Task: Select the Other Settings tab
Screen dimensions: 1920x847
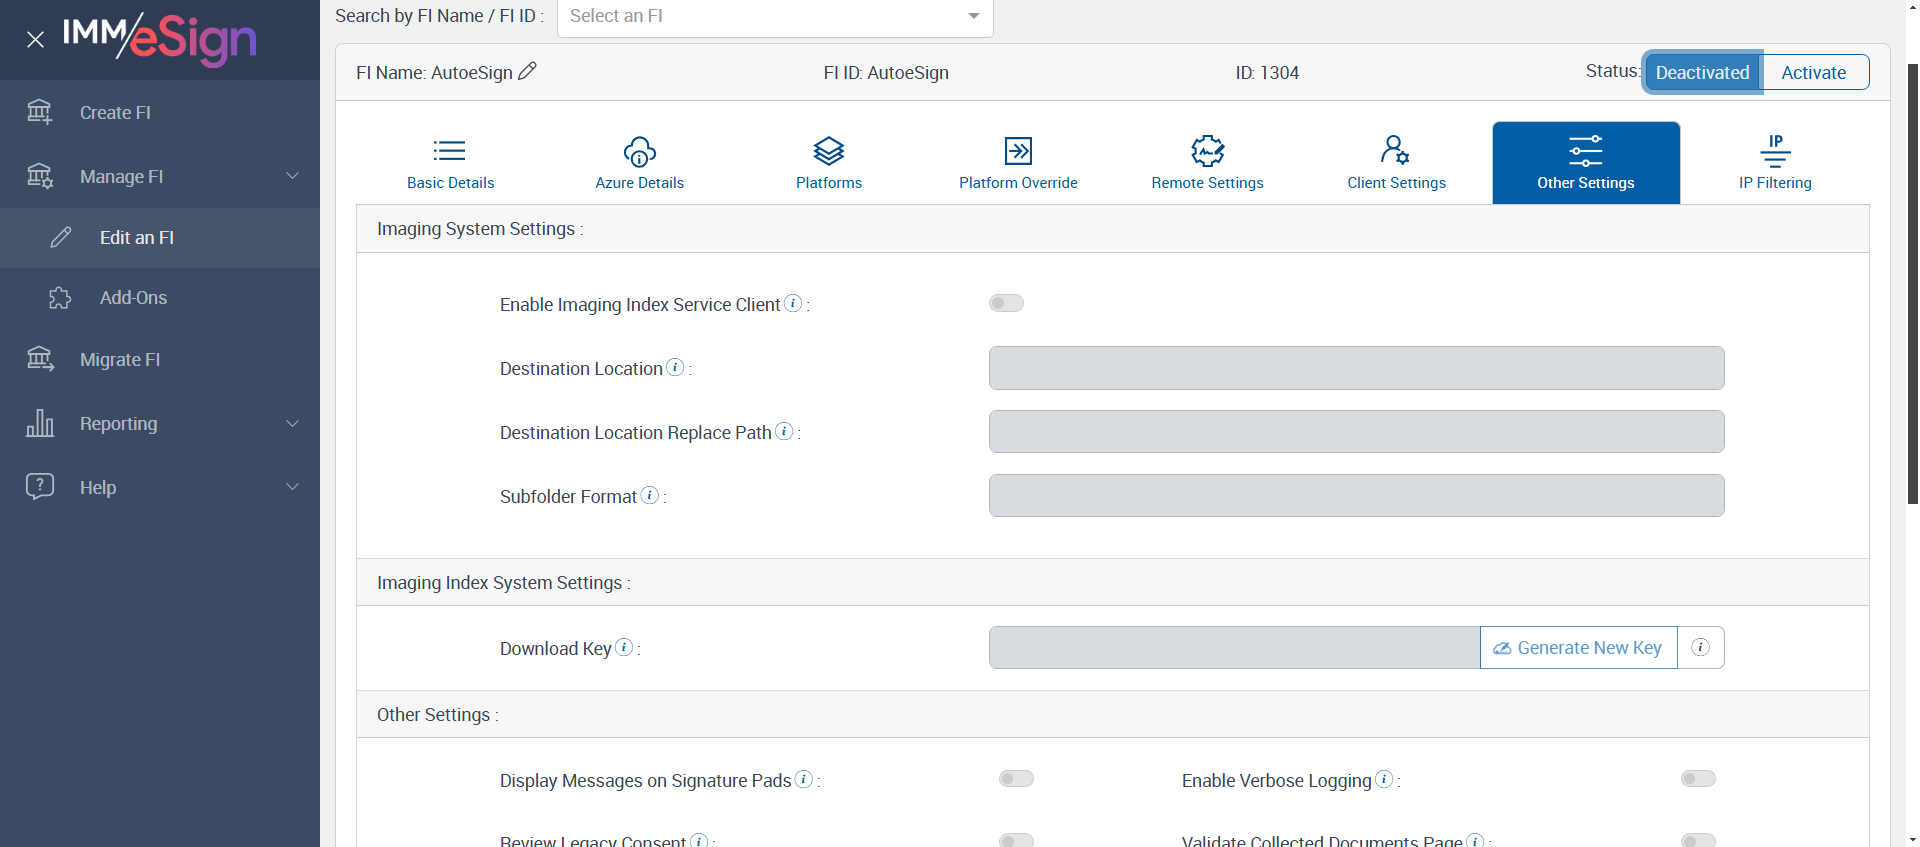Action: pyautogui.click(x=1586, y=163)
